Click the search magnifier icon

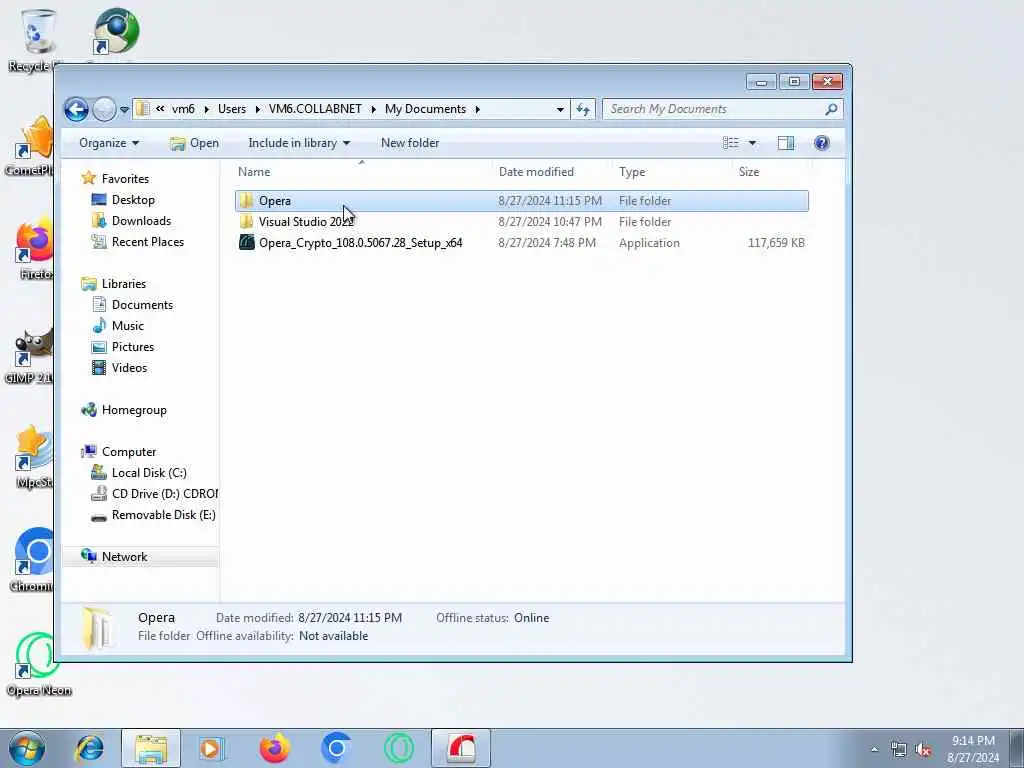coord(831,109)
